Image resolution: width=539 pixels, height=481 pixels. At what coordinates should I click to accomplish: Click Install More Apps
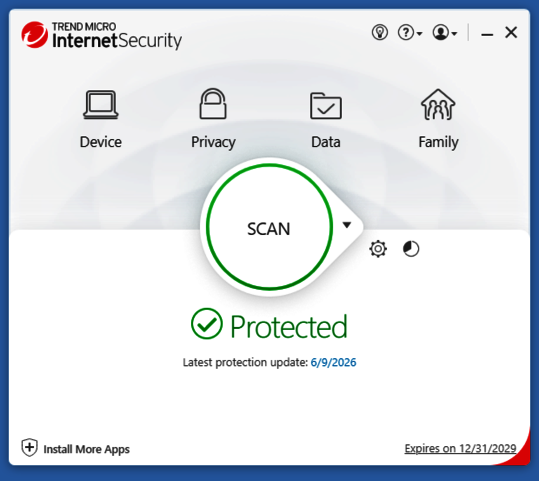[x=86, y=449]
